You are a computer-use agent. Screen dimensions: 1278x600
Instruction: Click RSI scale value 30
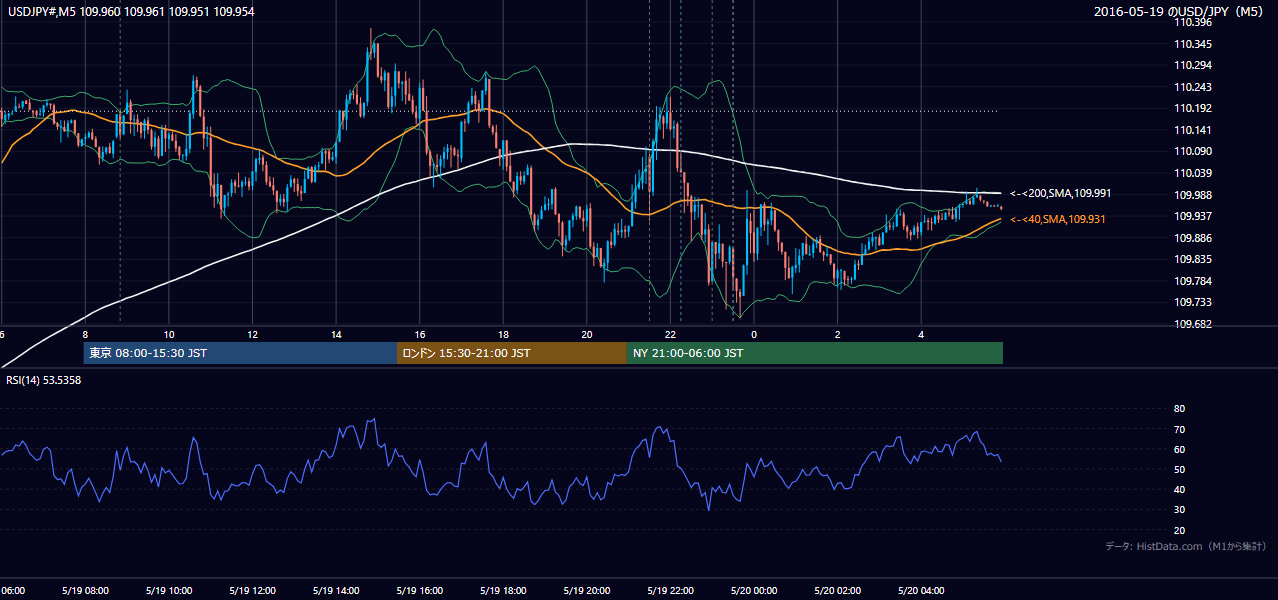coord(1179,509)
